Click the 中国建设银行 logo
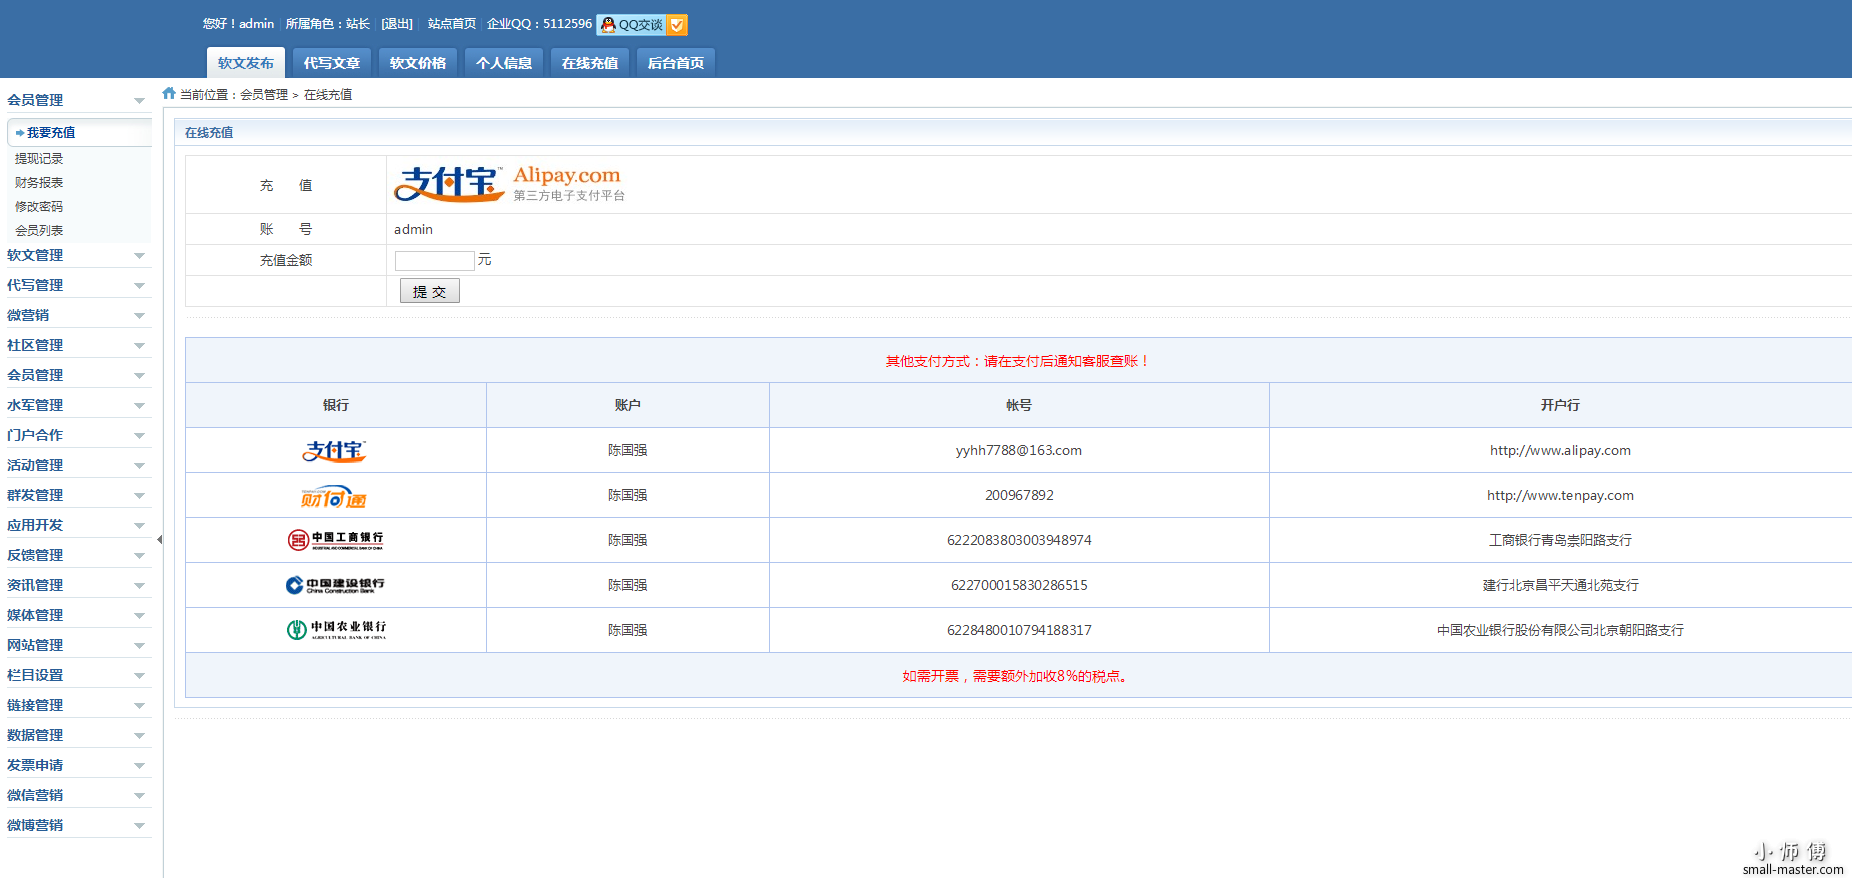The width and height of the screenshot is (1852, 878). click(x=335, y=585)
